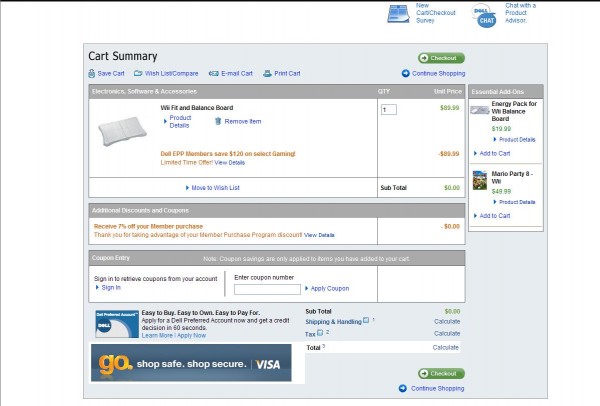Click Apply Coupon link
The width and height of the screenshot is (600, 406).
(330, 289)
